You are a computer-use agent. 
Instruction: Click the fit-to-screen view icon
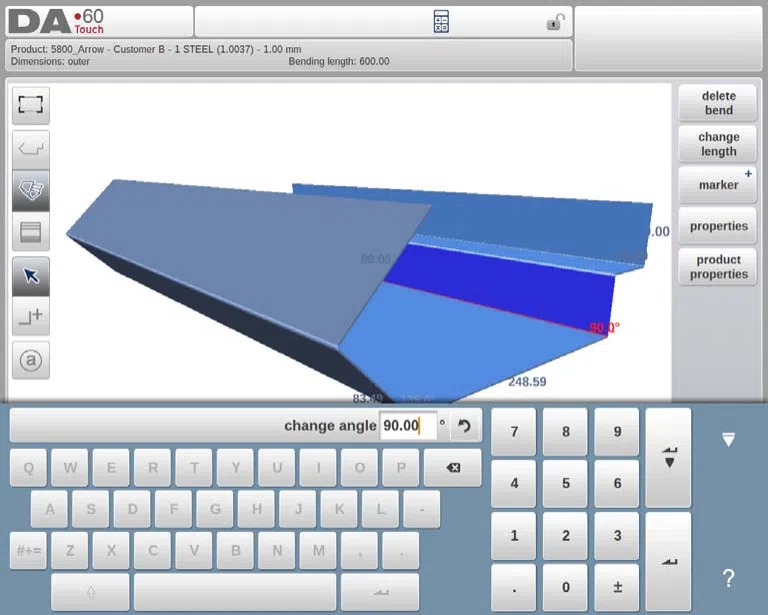pyautogui.click(x=31, y=105)
